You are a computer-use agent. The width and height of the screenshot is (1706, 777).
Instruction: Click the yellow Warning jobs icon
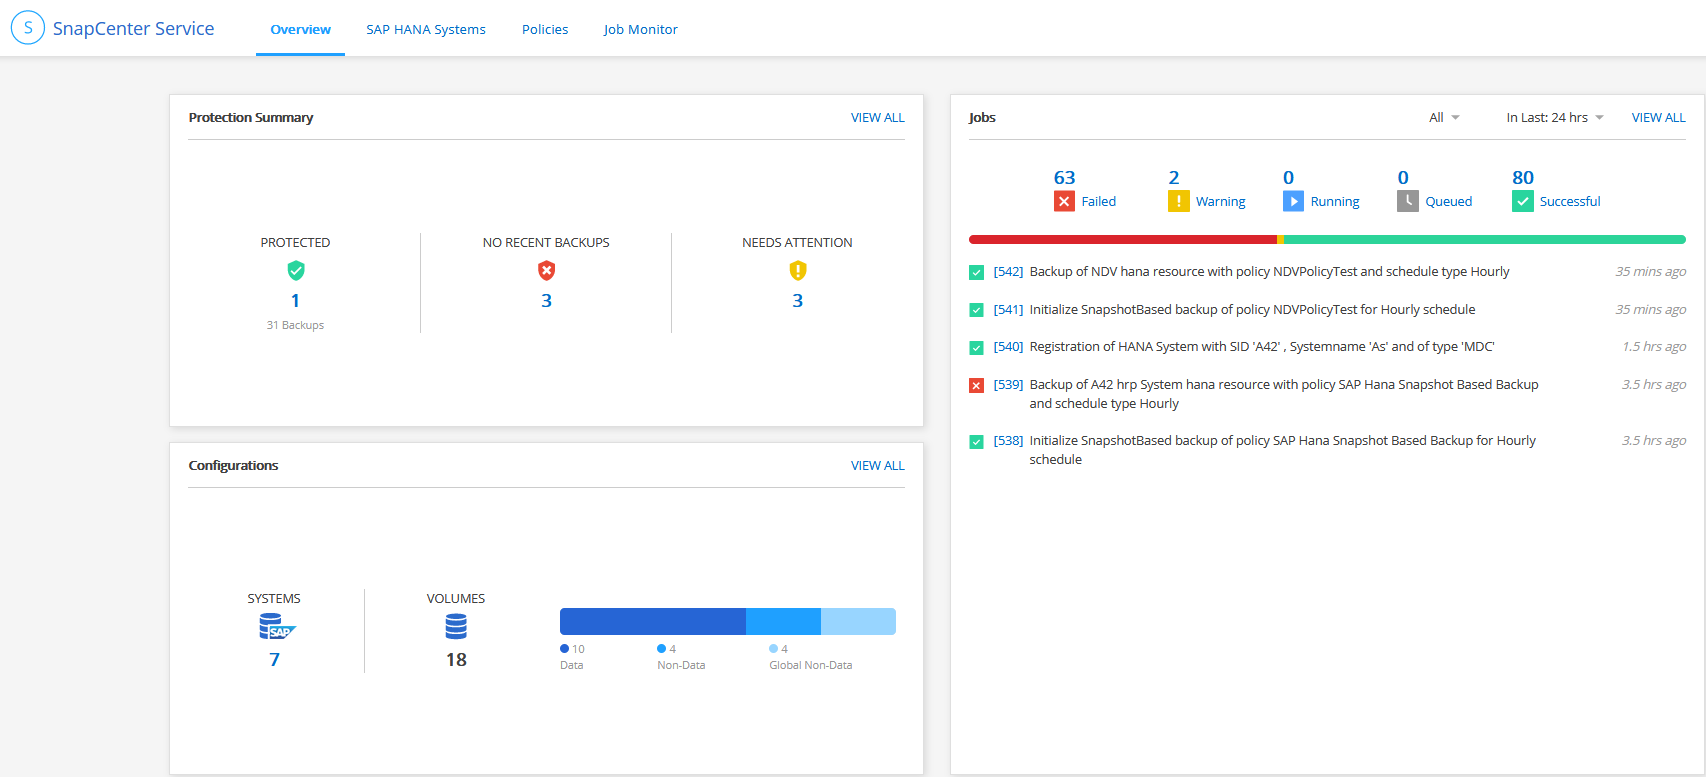(x=1178, y=201)
